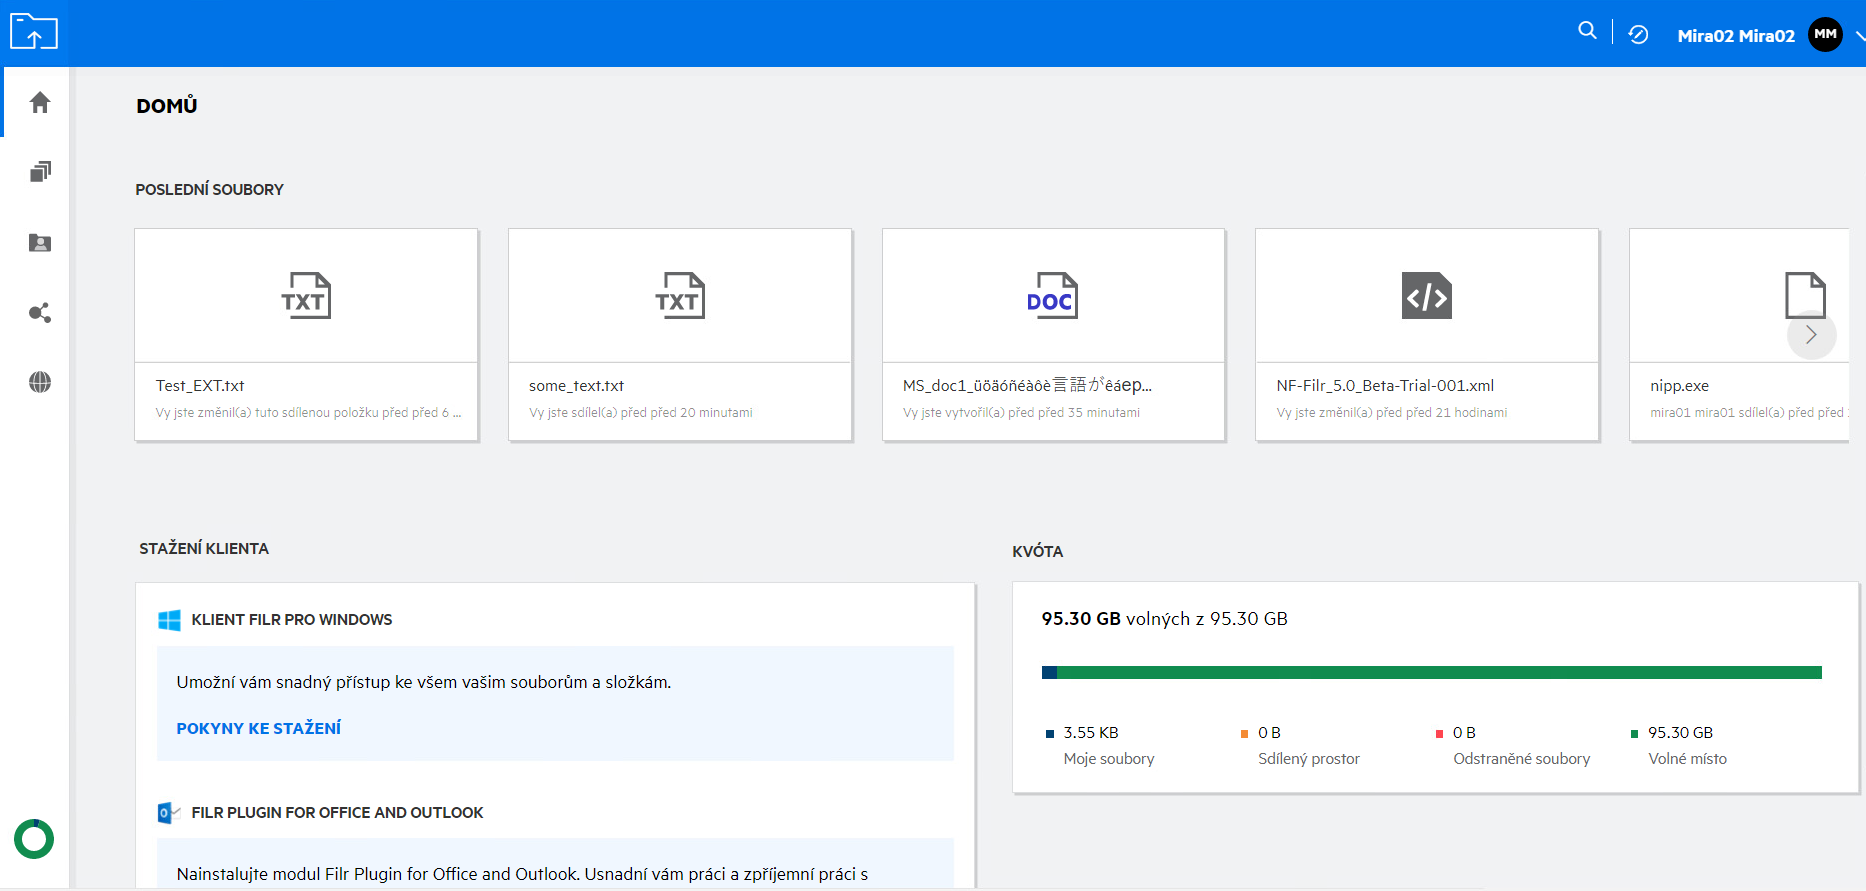Open My Files in the sidebar
Image resolution: width=1866 pixels, height=891 pixels.
coord(40,172)
